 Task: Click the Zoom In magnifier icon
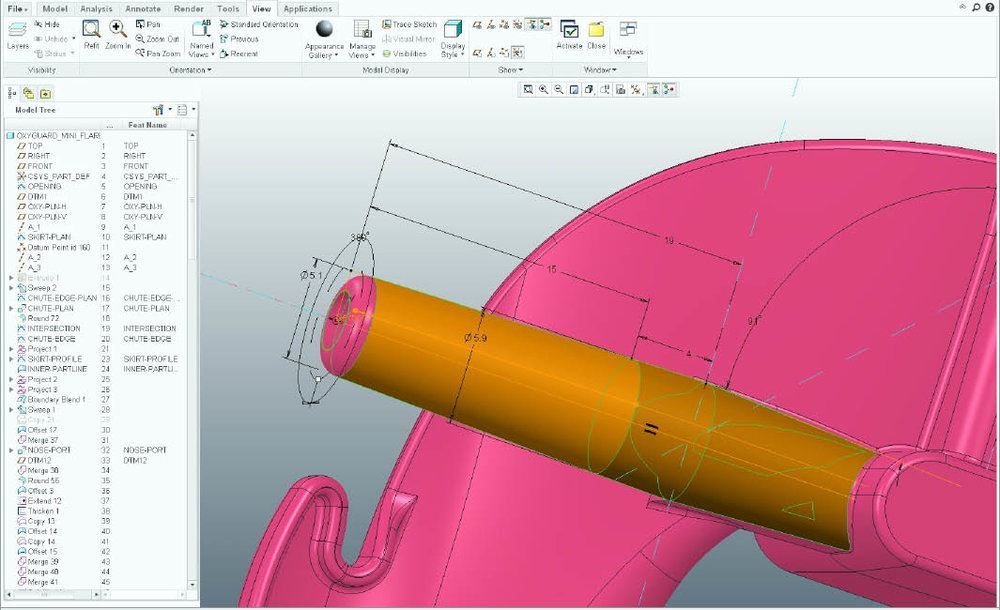pos(118,33)
